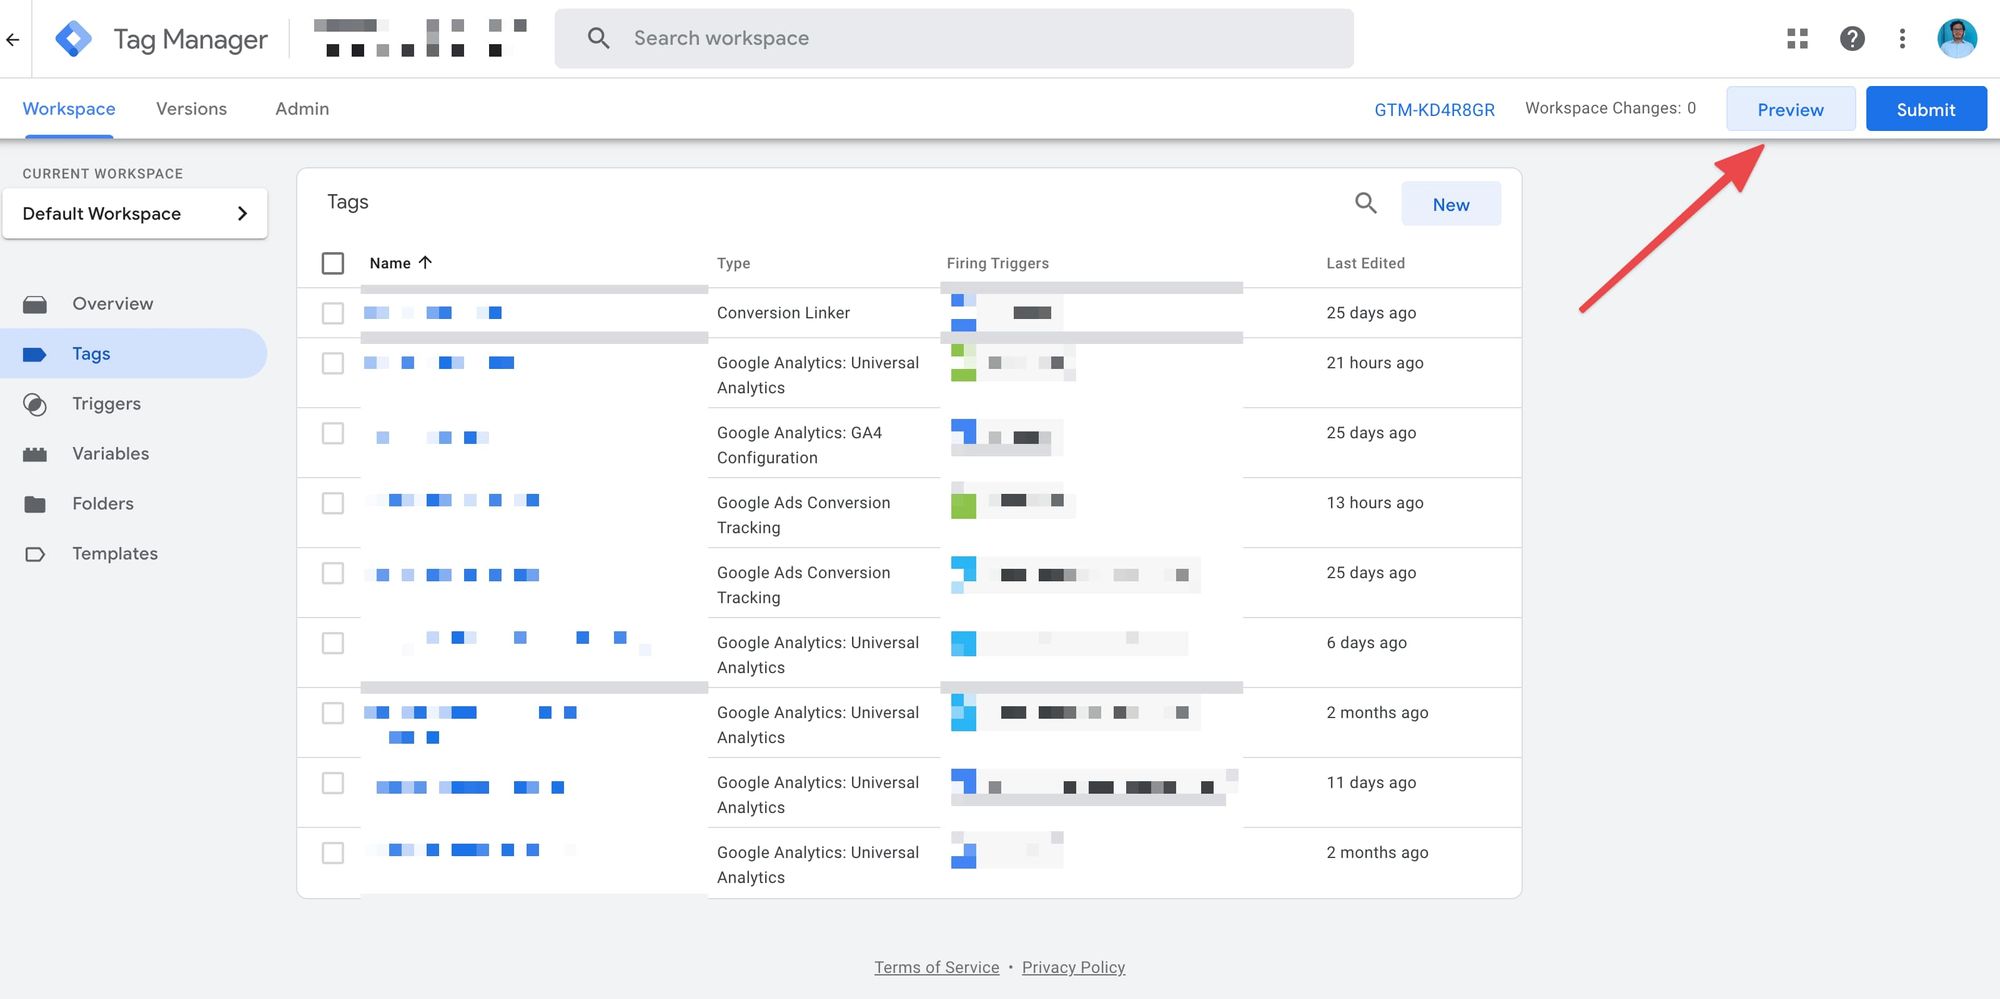Screen dimensions: 2000x999
Task: Click the Variables sidebar icon
Action: [x=35, y=454]
